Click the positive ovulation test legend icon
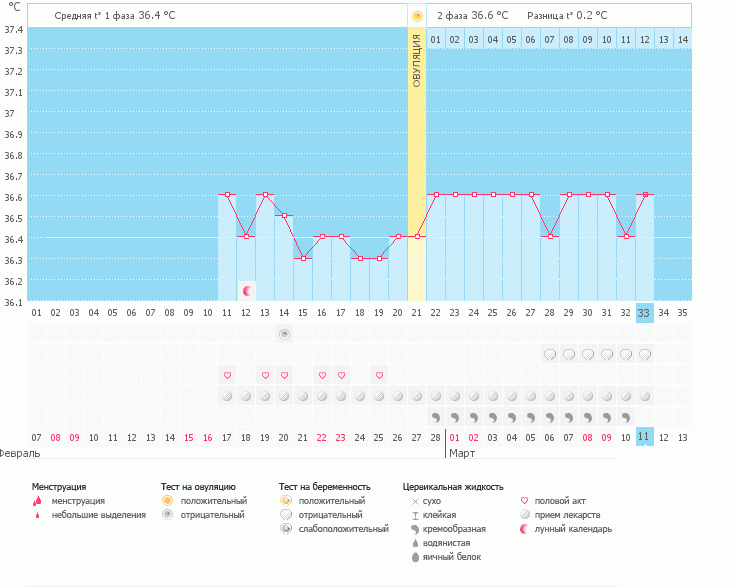The height and width of the screenshot is (587, 730). pos(168,501)
